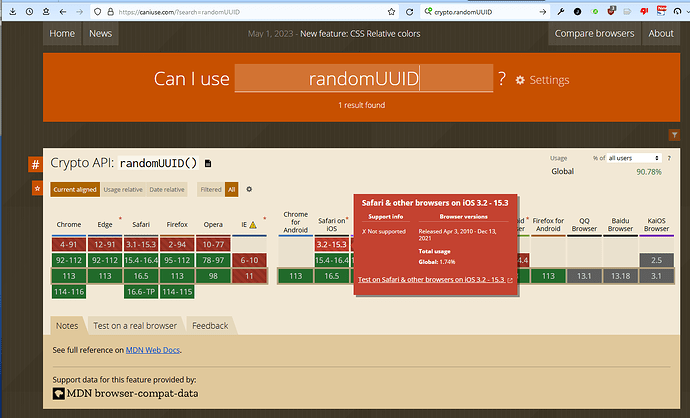Screen dimensions: 690x418
Task: Click the Edge 12-91 cell
Action: (x=105, y=245)
